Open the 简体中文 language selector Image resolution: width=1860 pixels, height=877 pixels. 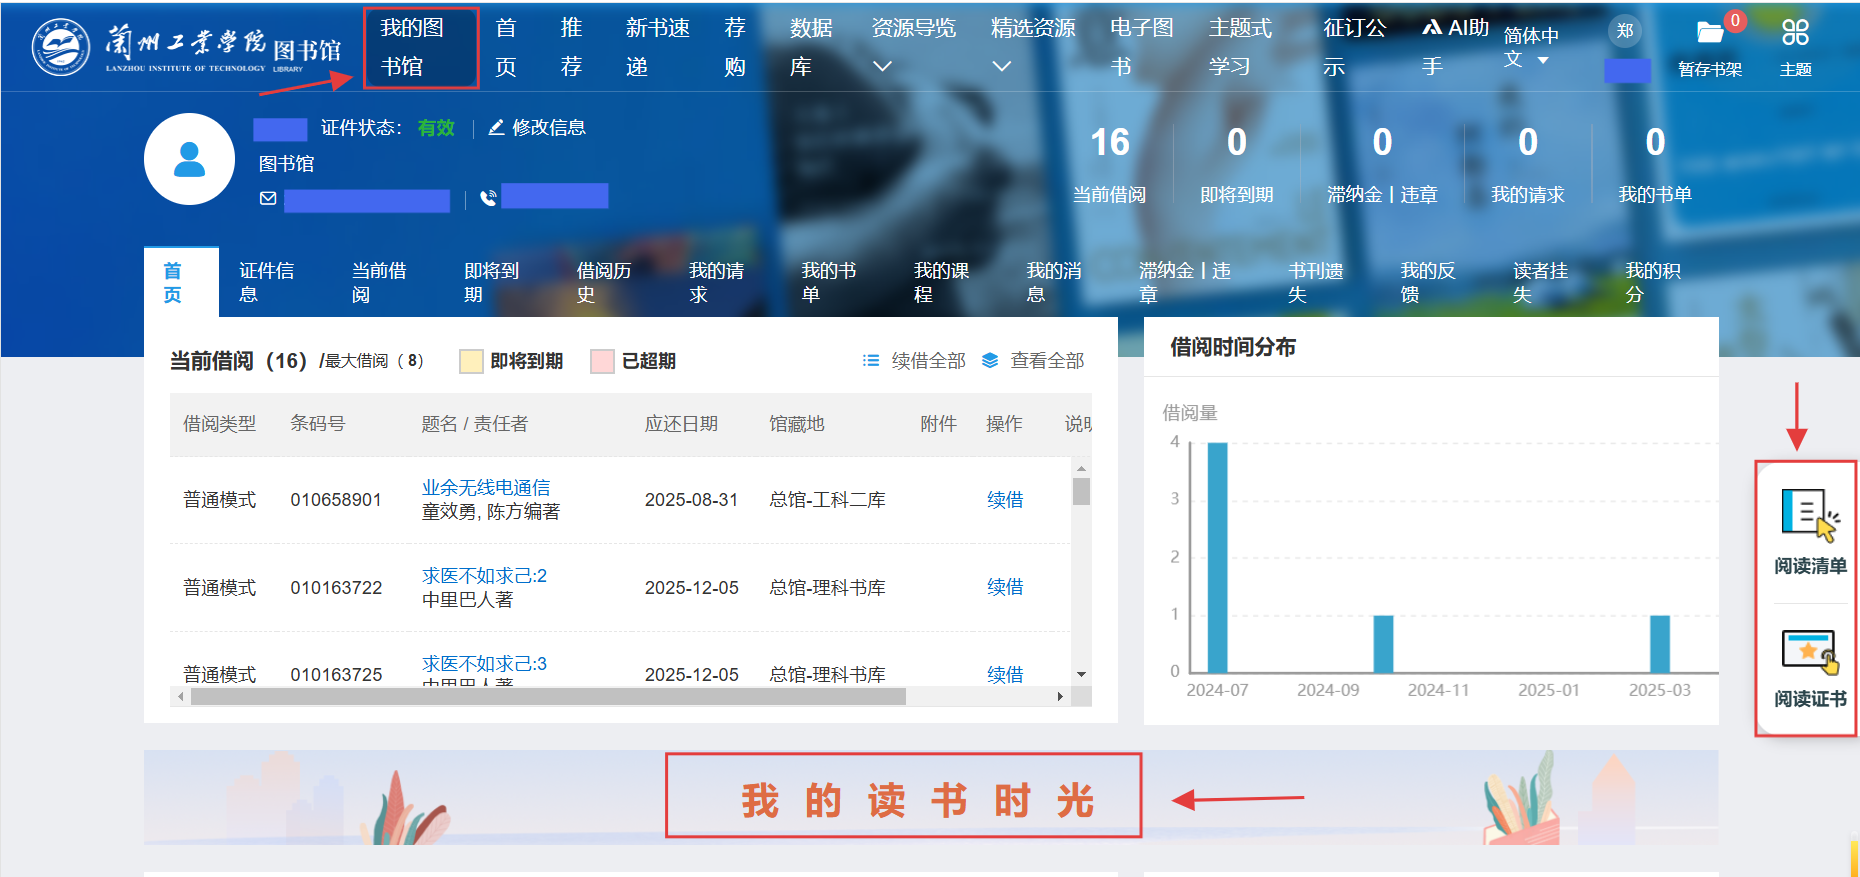[1529, 47]
